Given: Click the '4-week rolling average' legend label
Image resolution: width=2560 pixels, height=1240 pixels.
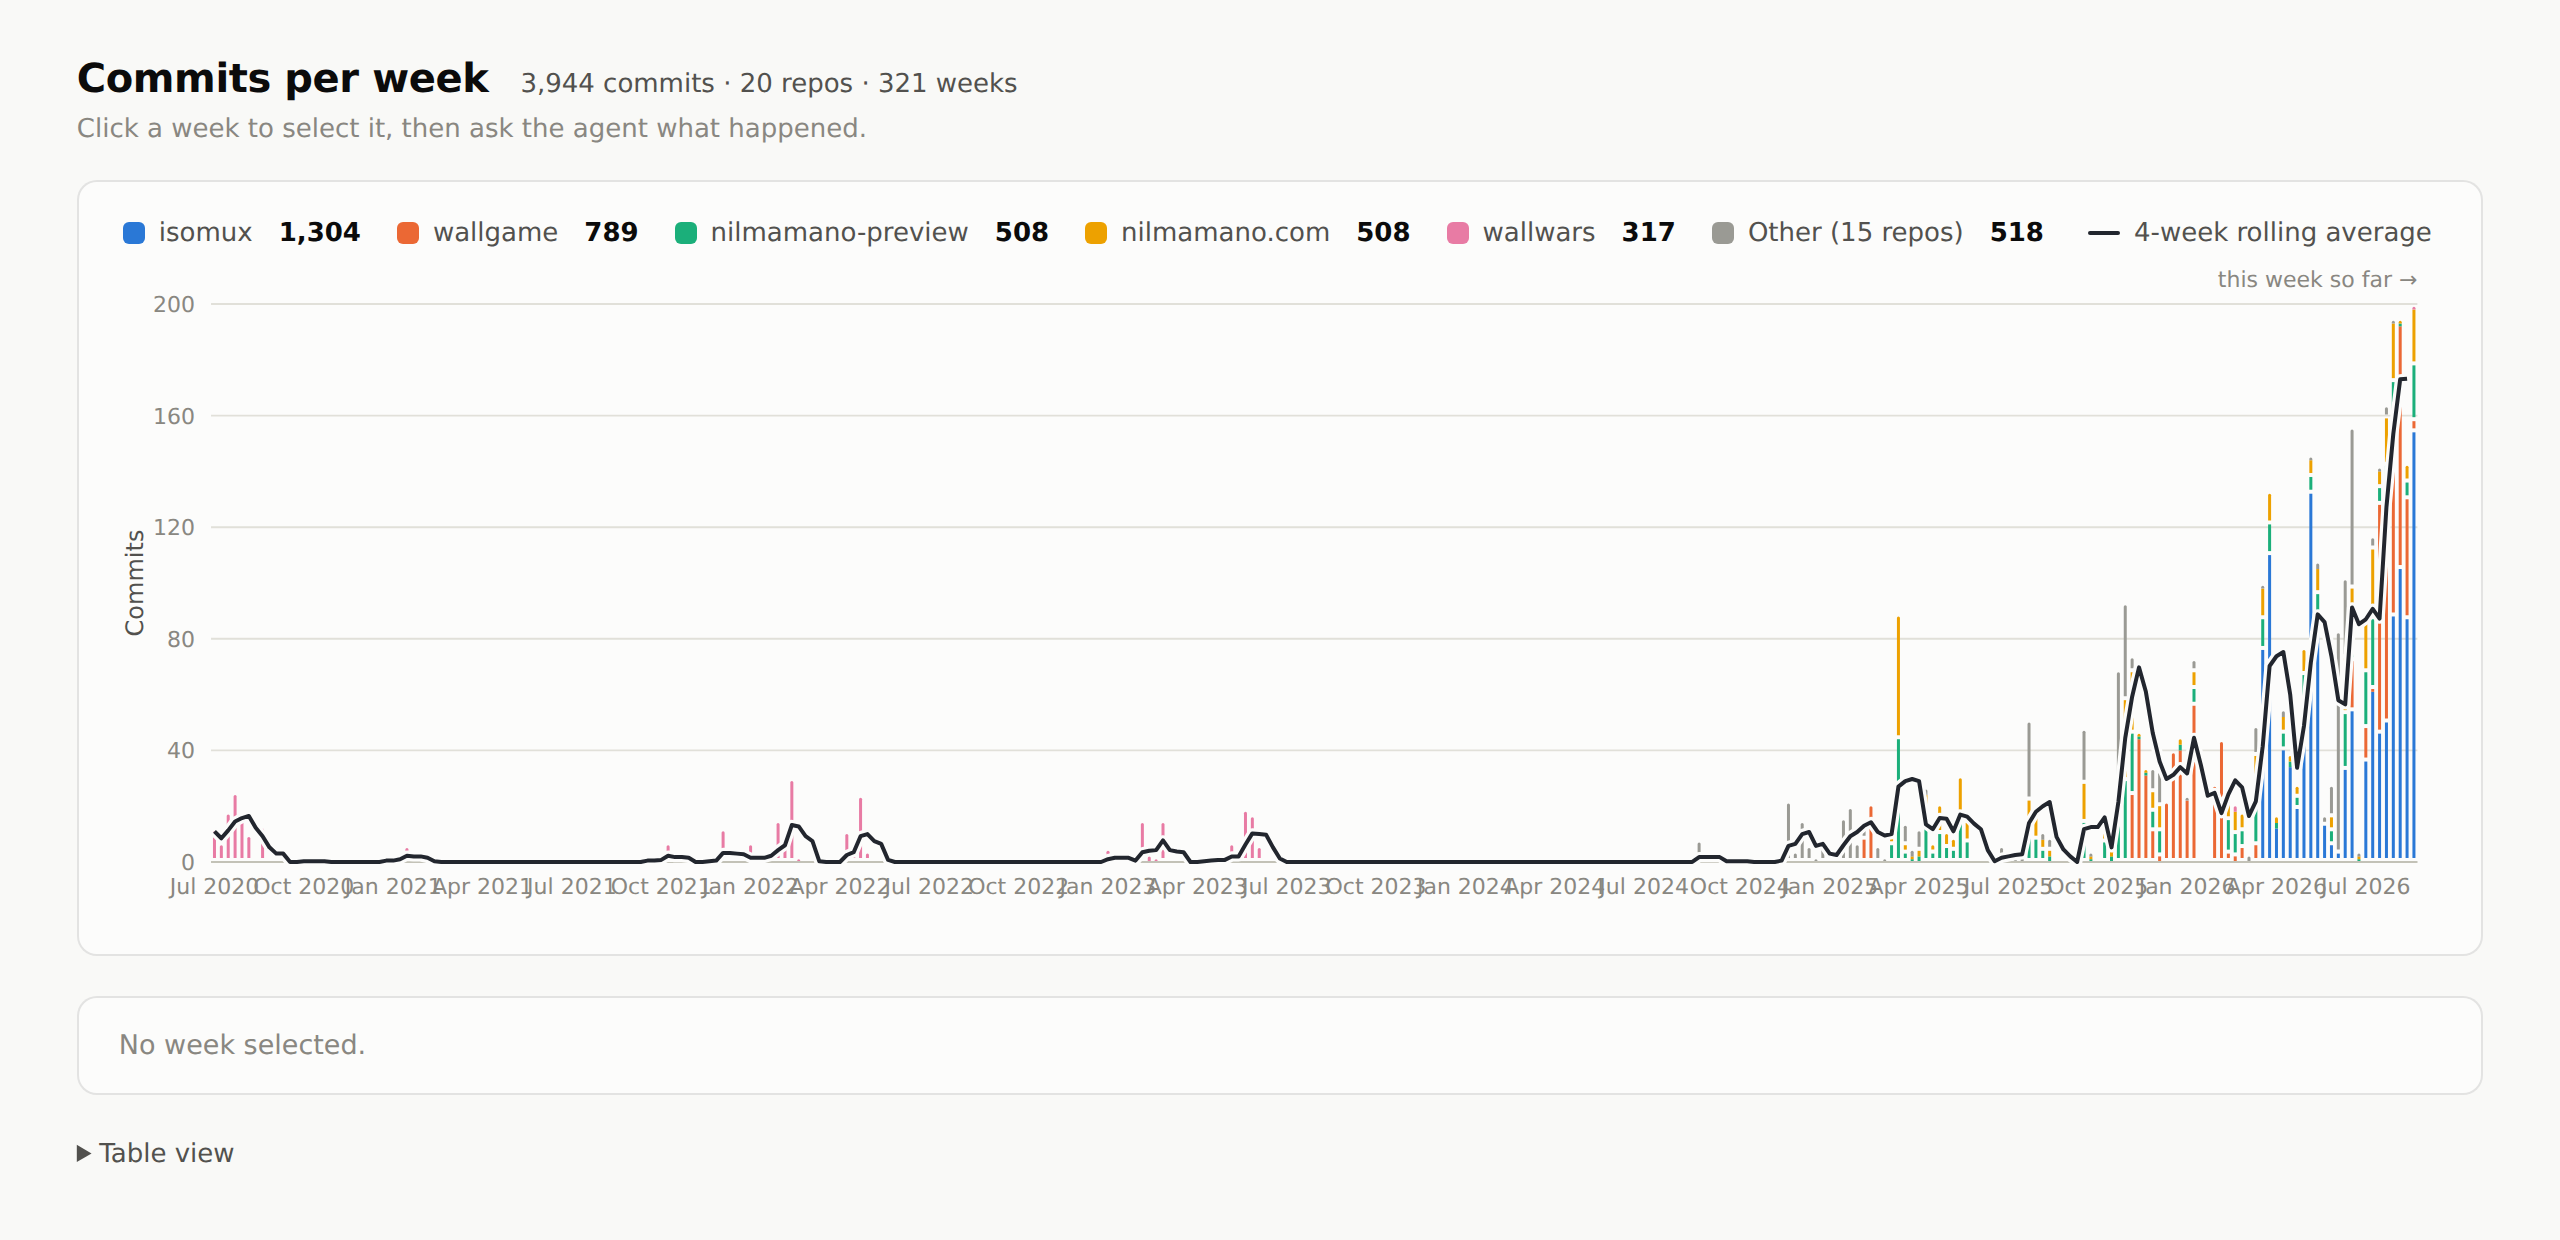Looking at the screenshot, I should pos(2282,232).
